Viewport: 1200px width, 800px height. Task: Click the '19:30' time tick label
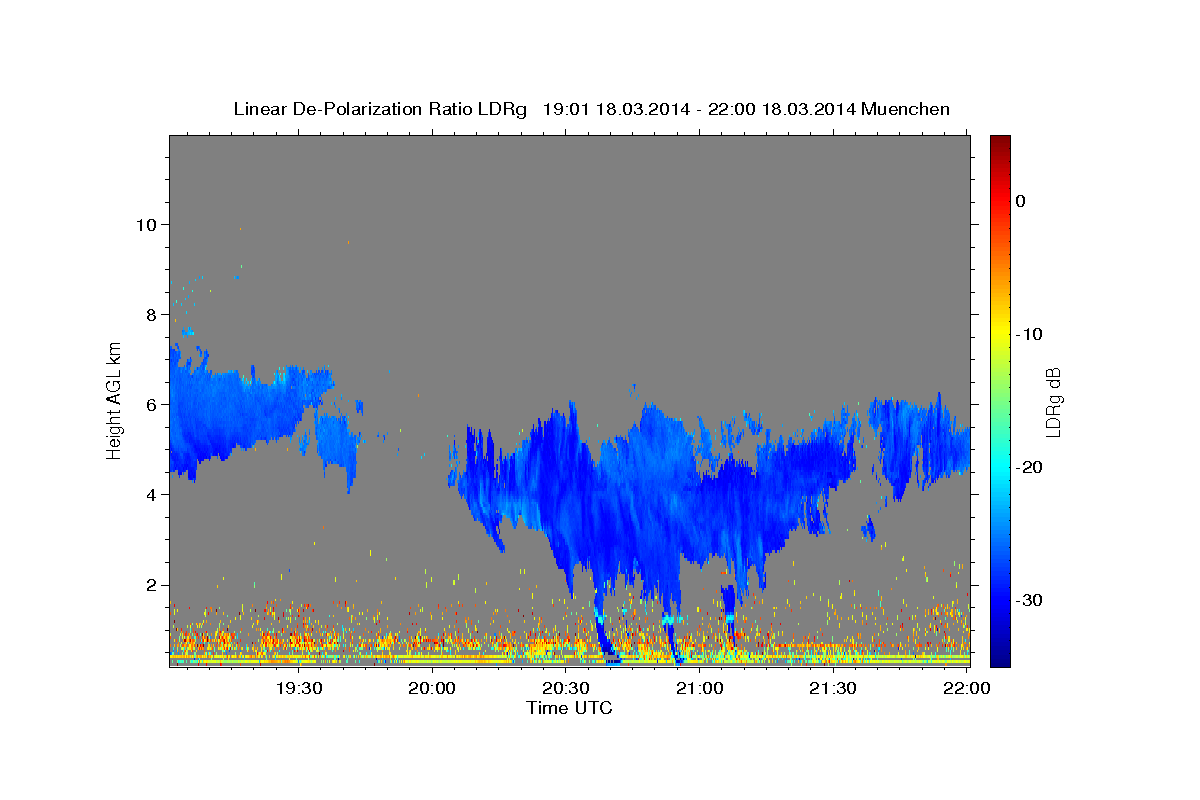299,688
